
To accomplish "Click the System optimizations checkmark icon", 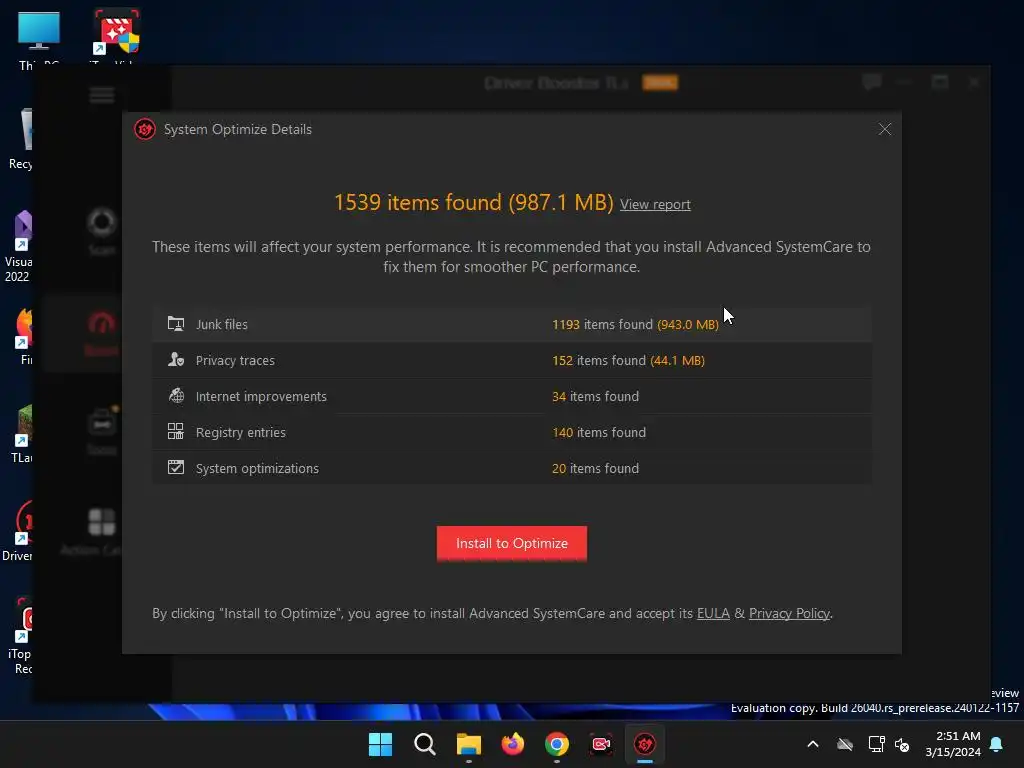I will coord(176,468).
